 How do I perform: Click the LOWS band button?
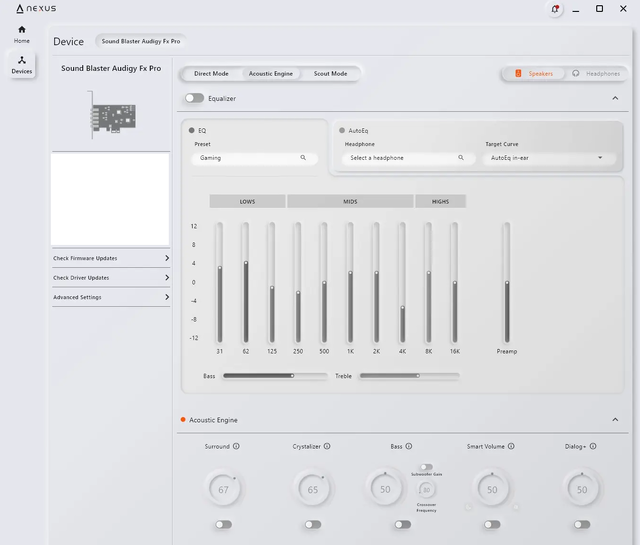(247, 201)
